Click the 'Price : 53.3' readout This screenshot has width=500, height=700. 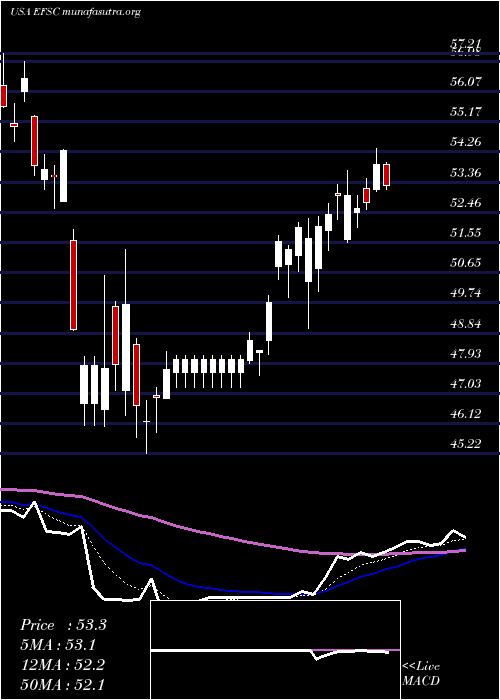tap(63, 625)
